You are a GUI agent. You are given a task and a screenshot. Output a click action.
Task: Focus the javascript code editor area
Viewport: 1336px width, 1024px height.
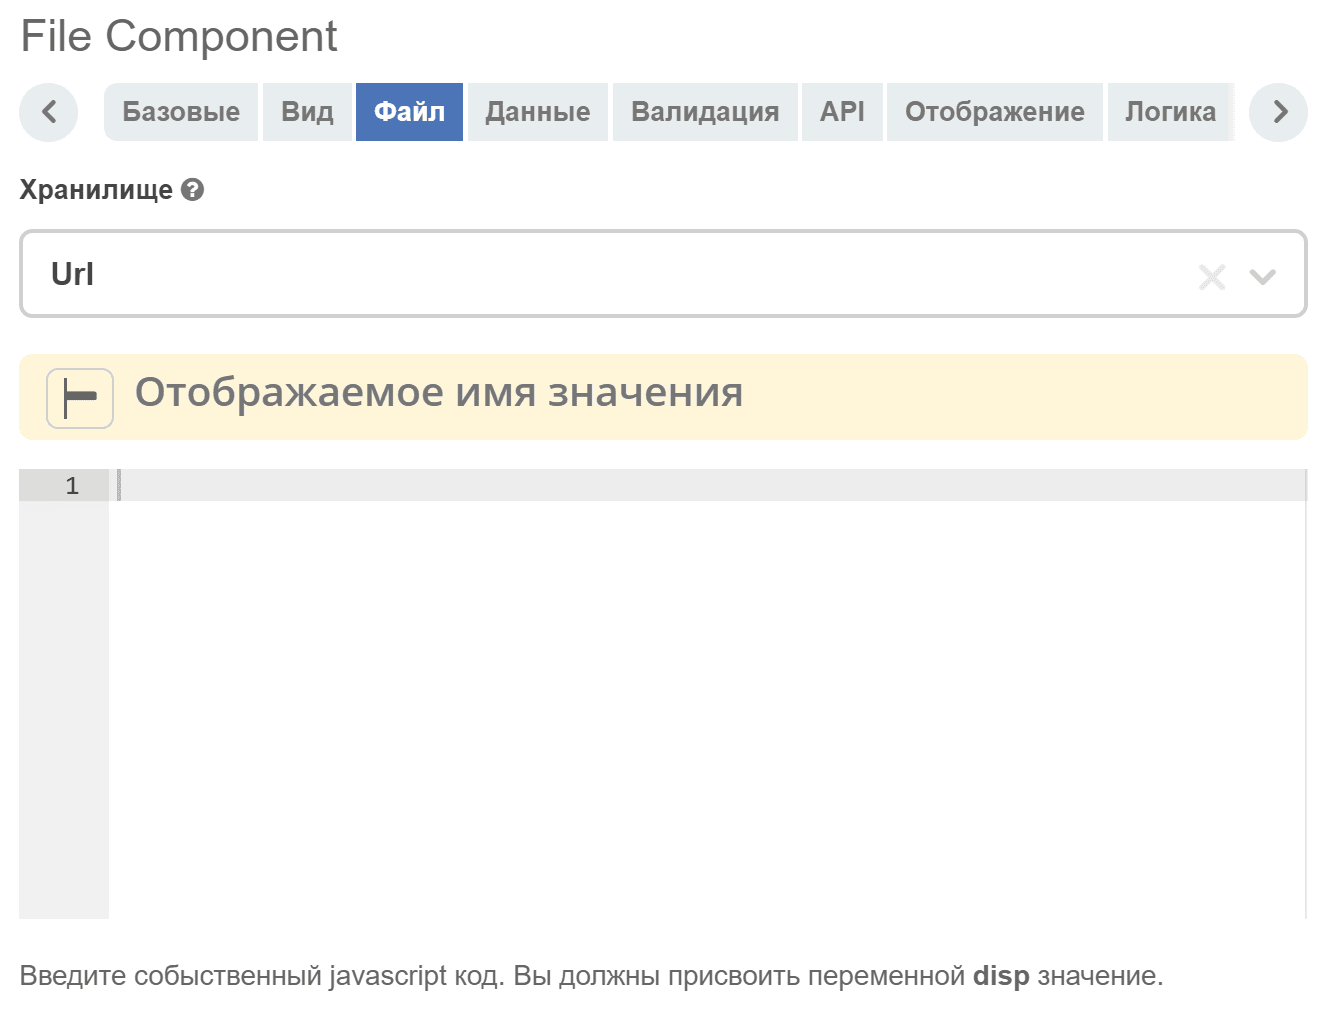(x=707, y=693)
